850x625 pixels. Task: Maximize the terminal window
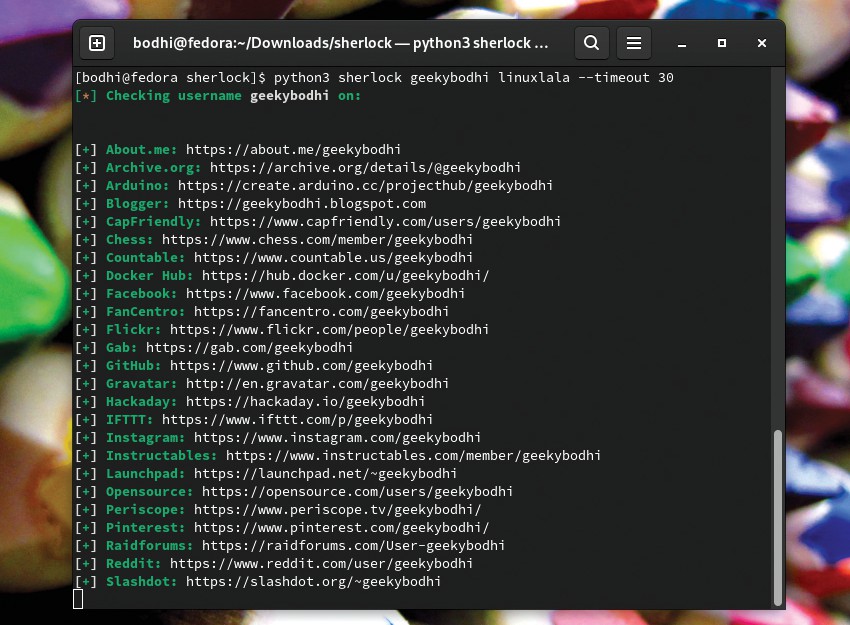(722, 43)
